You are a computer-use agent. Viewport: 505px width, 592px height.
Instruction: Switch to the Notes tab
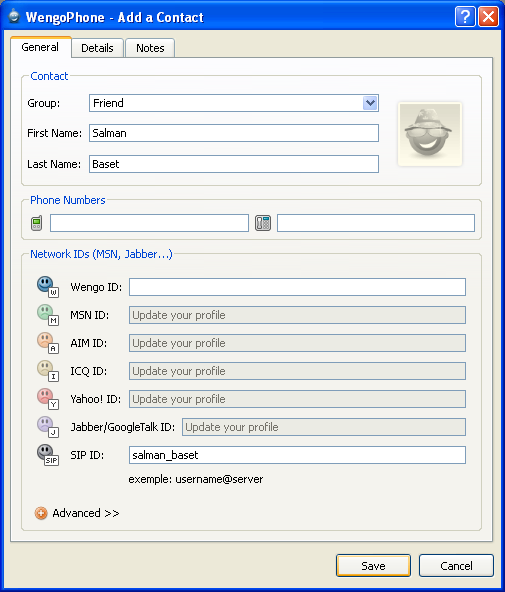click(x=150, y=48)
